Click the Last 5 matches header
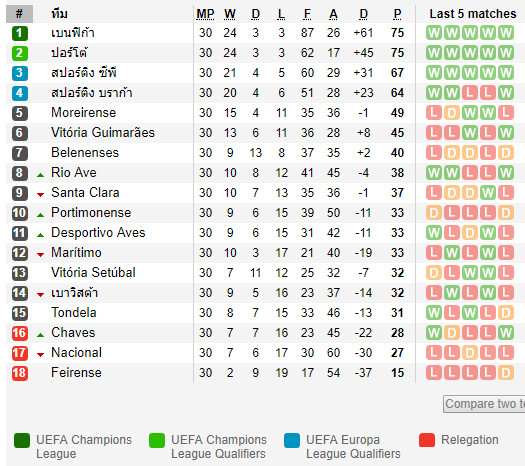525x466 pixels. [473, 14]
